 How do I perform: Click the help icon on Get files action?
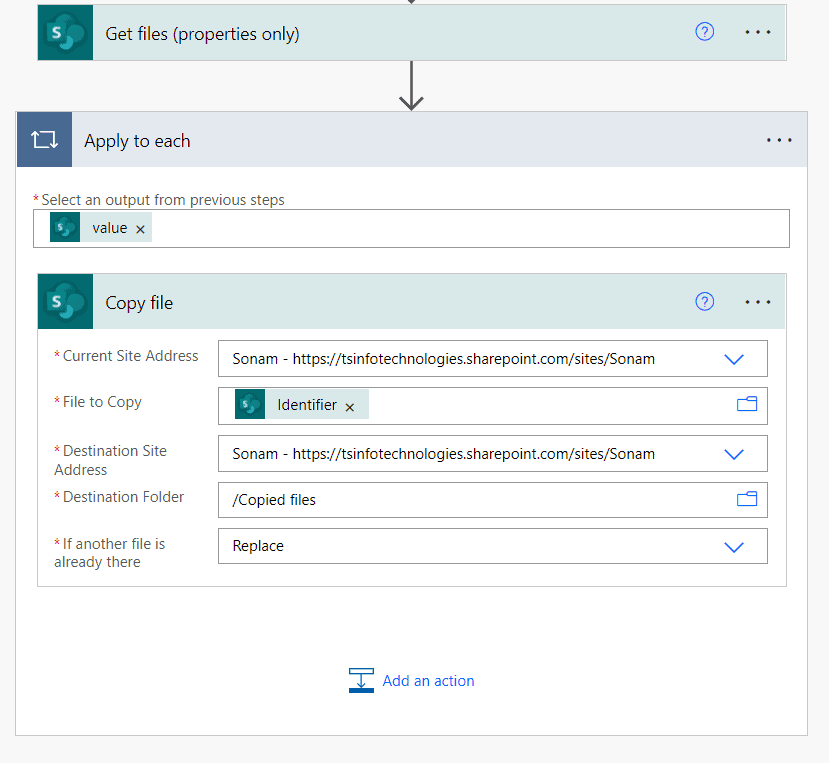coord(704,31)
